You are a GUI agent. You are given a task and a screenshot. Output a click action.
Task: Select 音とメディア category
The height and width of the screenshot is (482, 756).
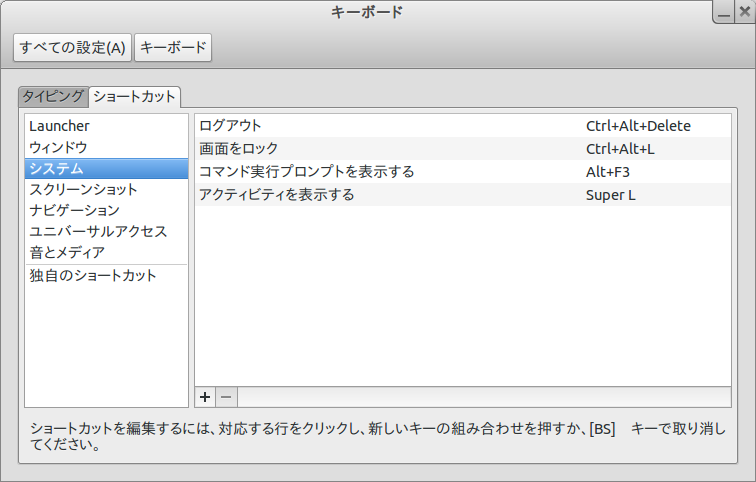(67, 252)
